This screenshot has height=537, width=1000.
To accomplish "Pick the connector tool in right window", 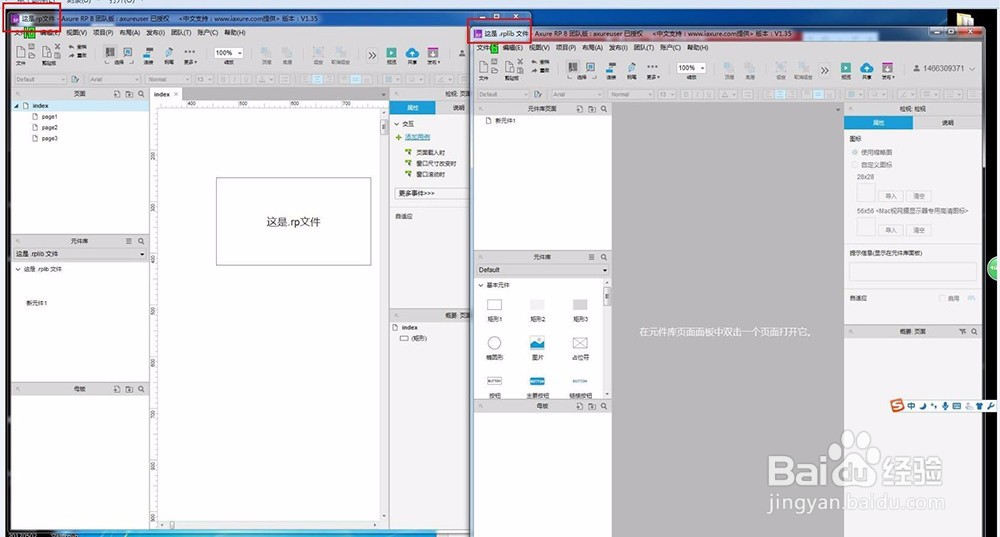I will click(611, 68).
